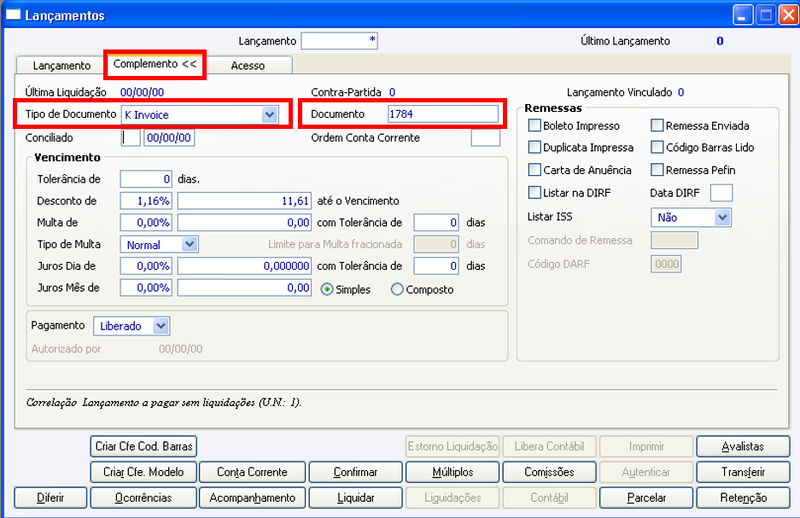Click the Desconto value field 11,61
800x518 pixels.
[244, 201]
